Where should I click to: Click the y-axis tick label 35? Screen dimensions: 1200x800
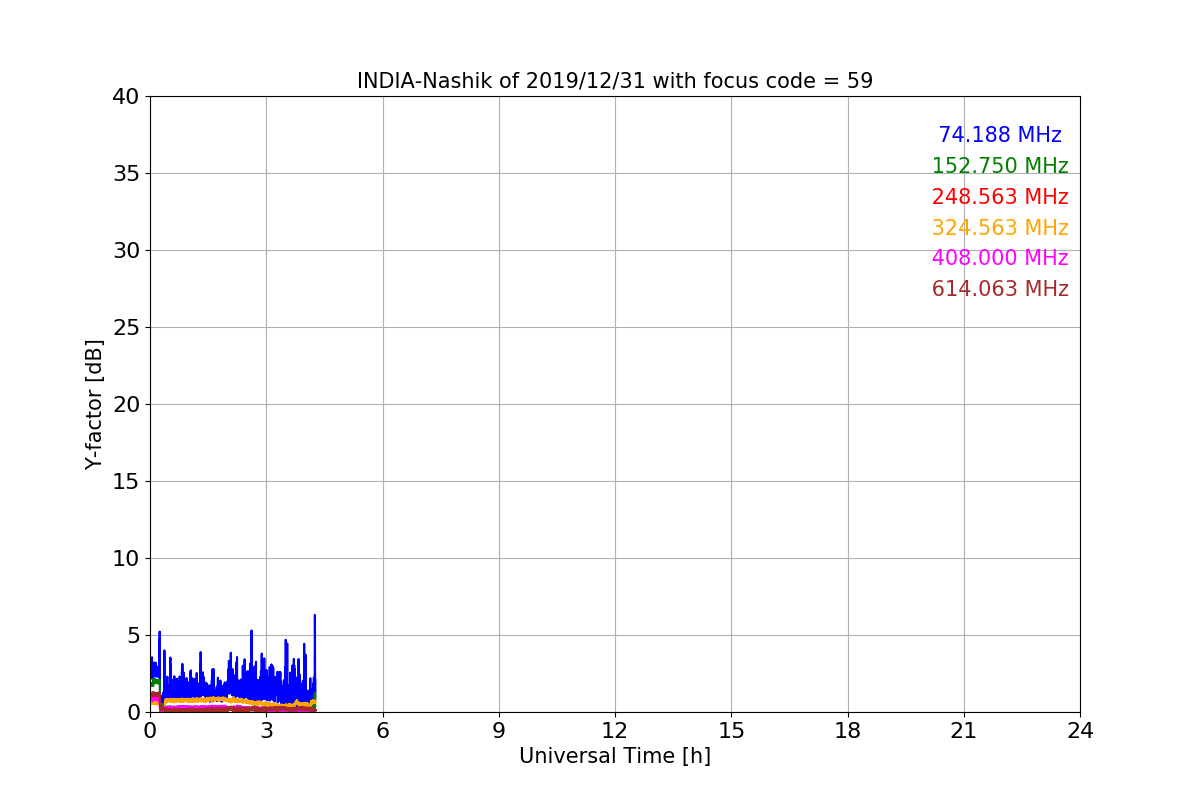[126, 174]
